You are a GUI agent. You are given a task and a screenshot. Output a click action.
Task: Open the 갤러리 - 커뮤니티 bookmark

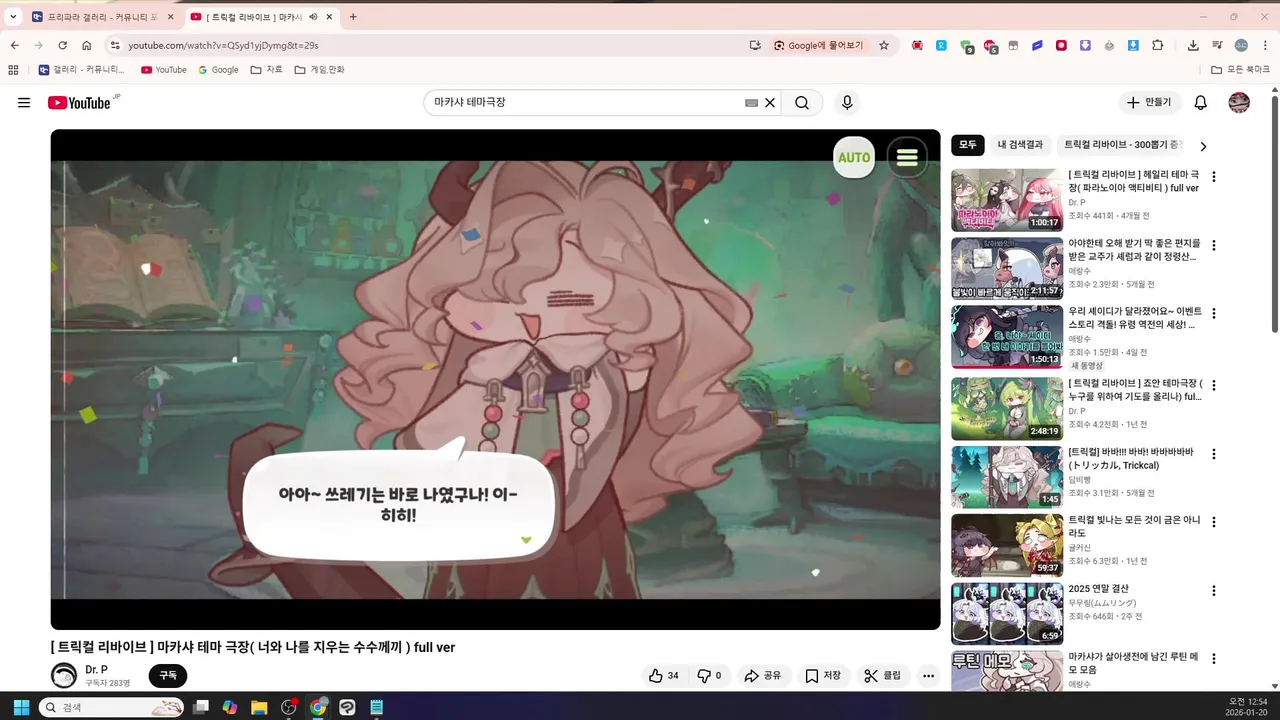(83, 70)
